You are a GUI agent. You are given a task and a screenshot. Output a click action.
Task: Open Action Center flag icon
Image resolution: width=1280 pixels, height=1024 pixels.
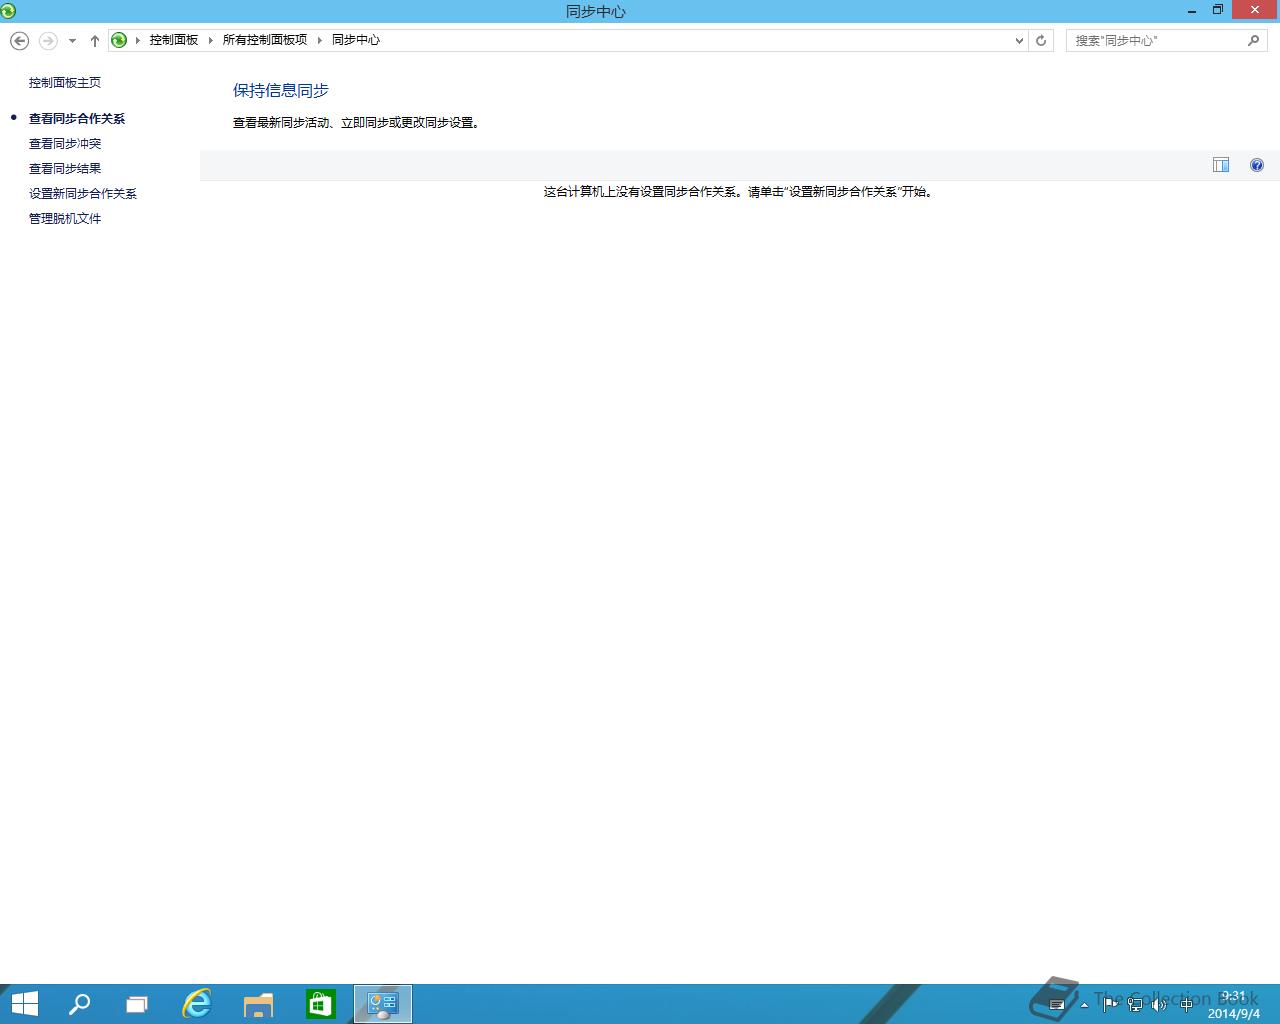click(1110, 1004)
